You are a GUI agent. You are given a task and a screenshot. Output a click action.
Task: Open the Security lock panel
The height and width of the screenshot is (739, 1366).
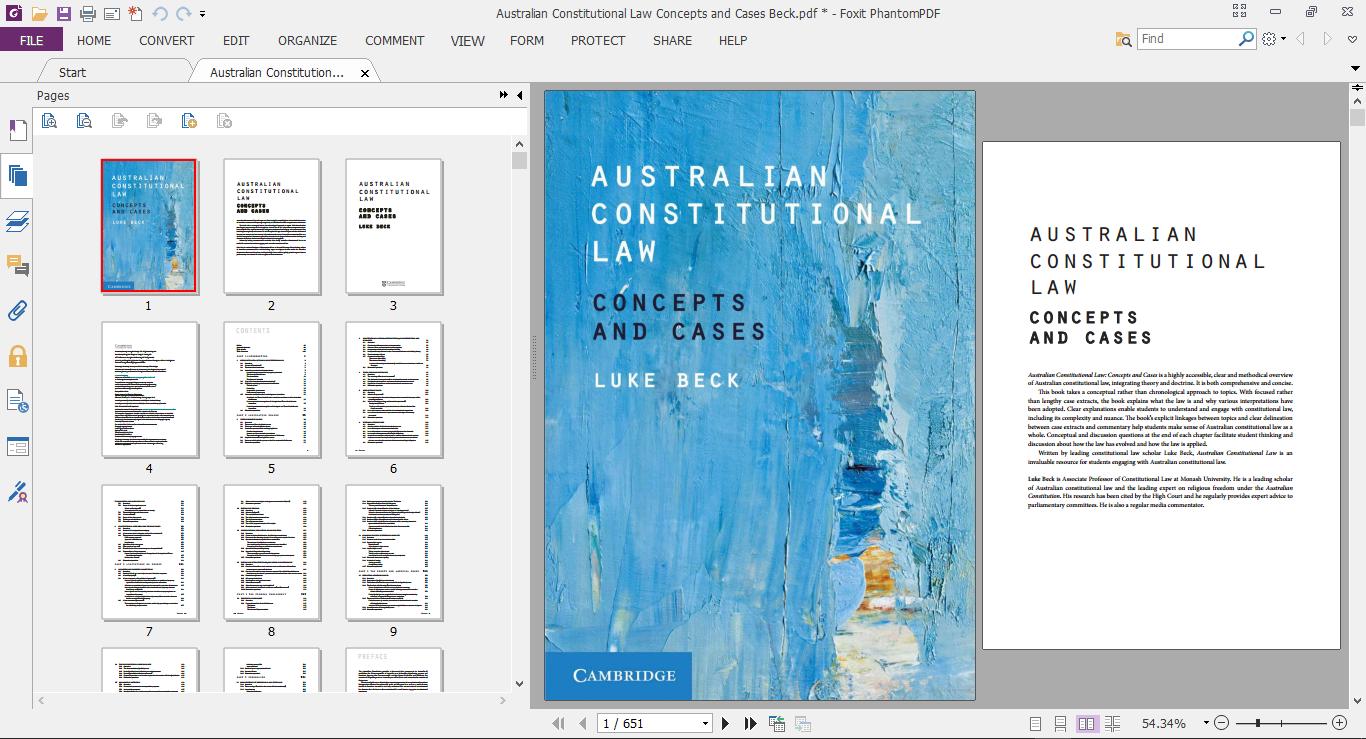pyautogui.click(x=17, y=356)
